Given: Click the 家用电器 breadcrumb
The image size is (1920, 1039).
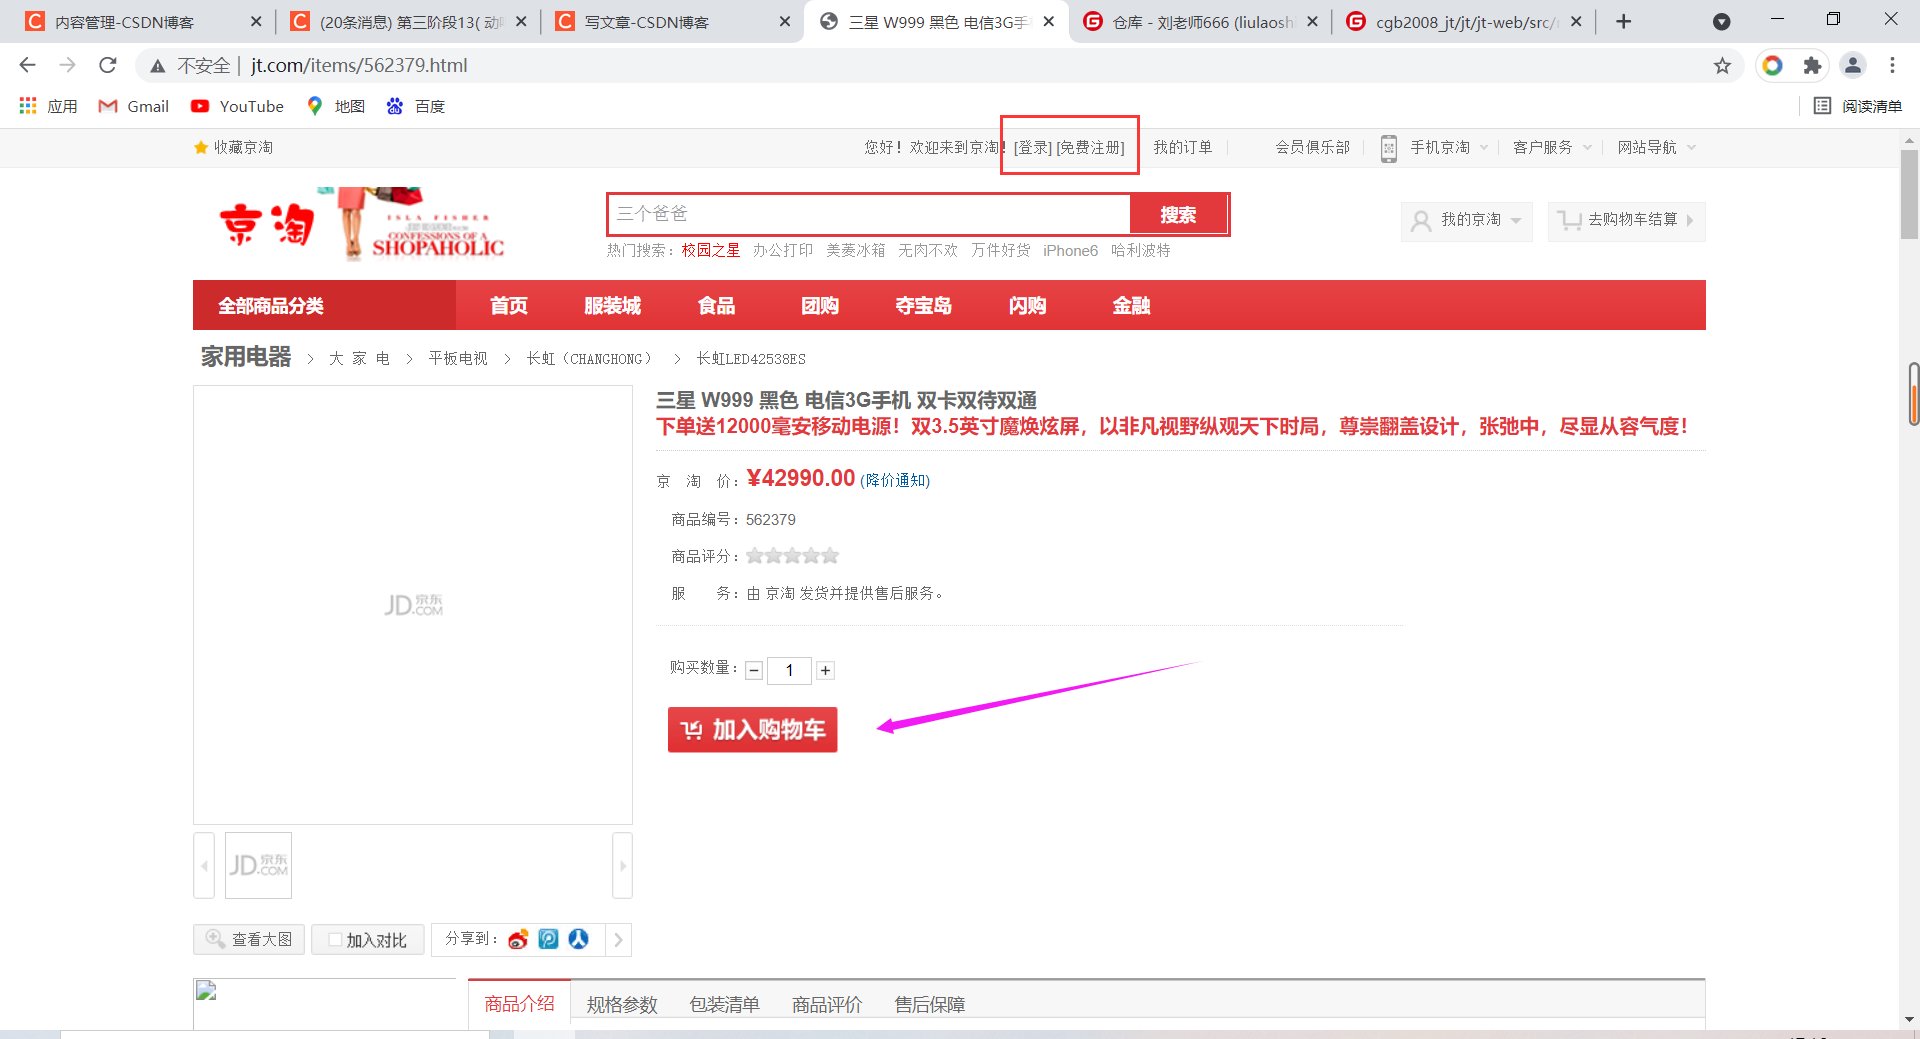Looking at the screenshot, I should (x=246, y=357).
